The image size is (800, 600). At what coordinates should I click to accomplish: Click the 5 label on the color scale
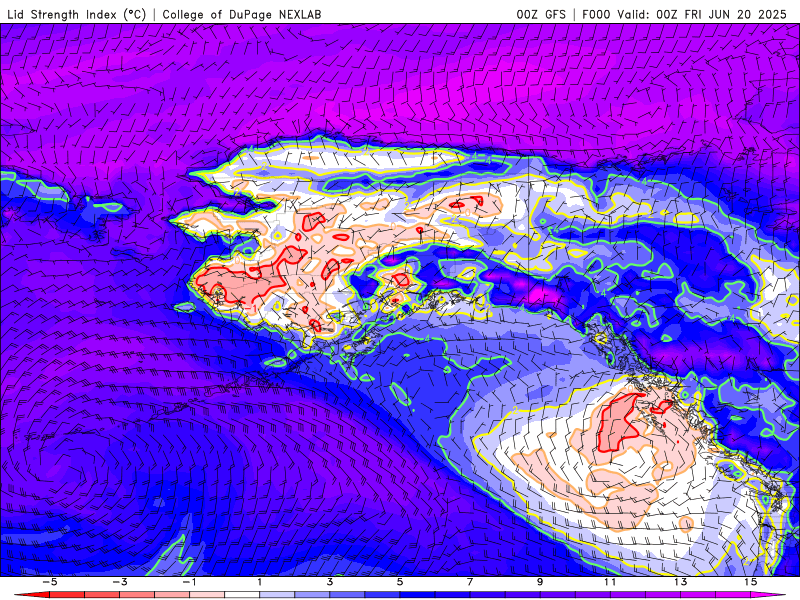point(400,582)
